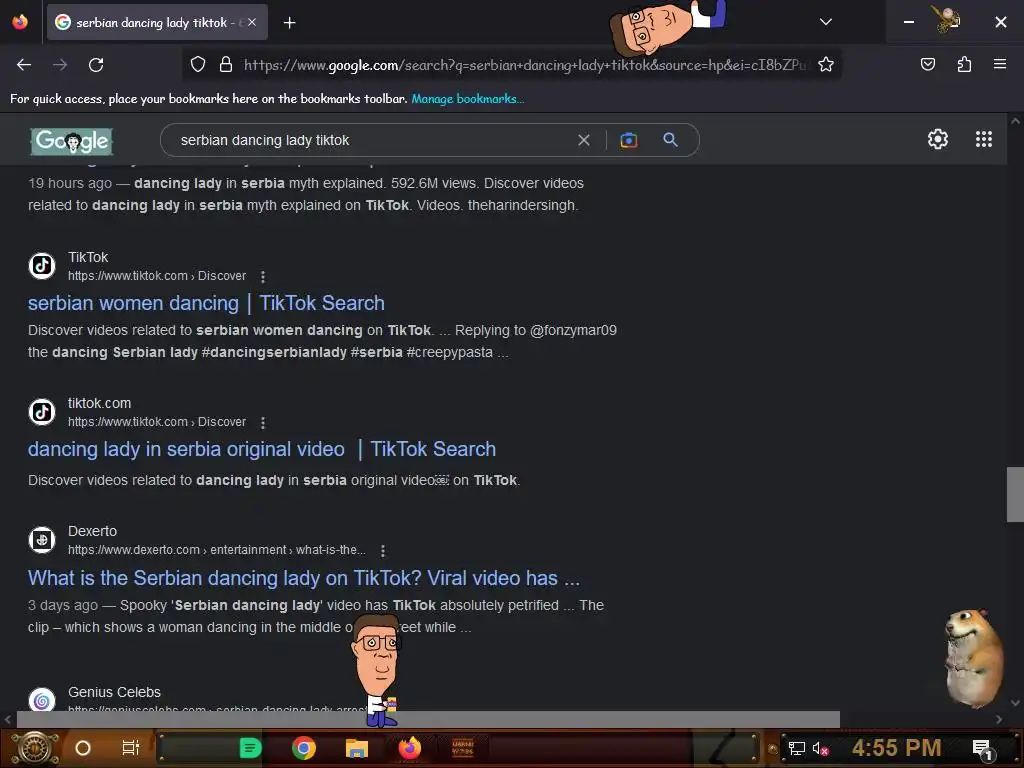Click TikTok favicon of serbian women dancing result
This screenshot has height=768, width=1024.
point(42,266)
